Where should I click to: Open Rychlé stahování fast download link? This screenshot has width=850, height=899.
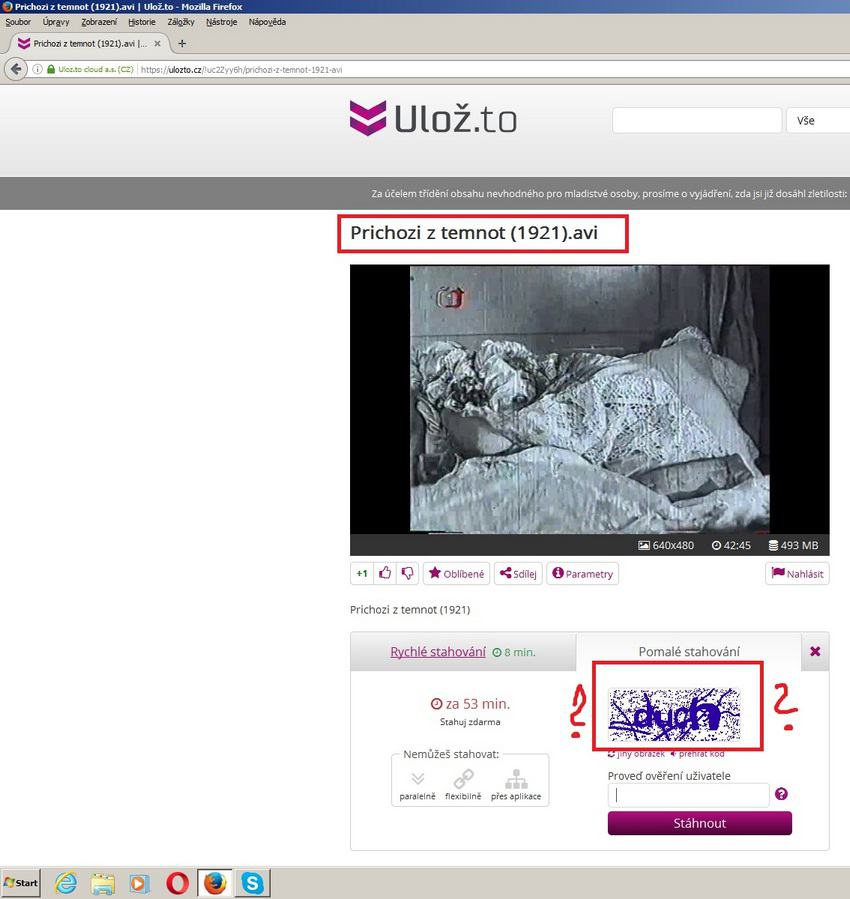pyautogui.click(x=438, y=652)
